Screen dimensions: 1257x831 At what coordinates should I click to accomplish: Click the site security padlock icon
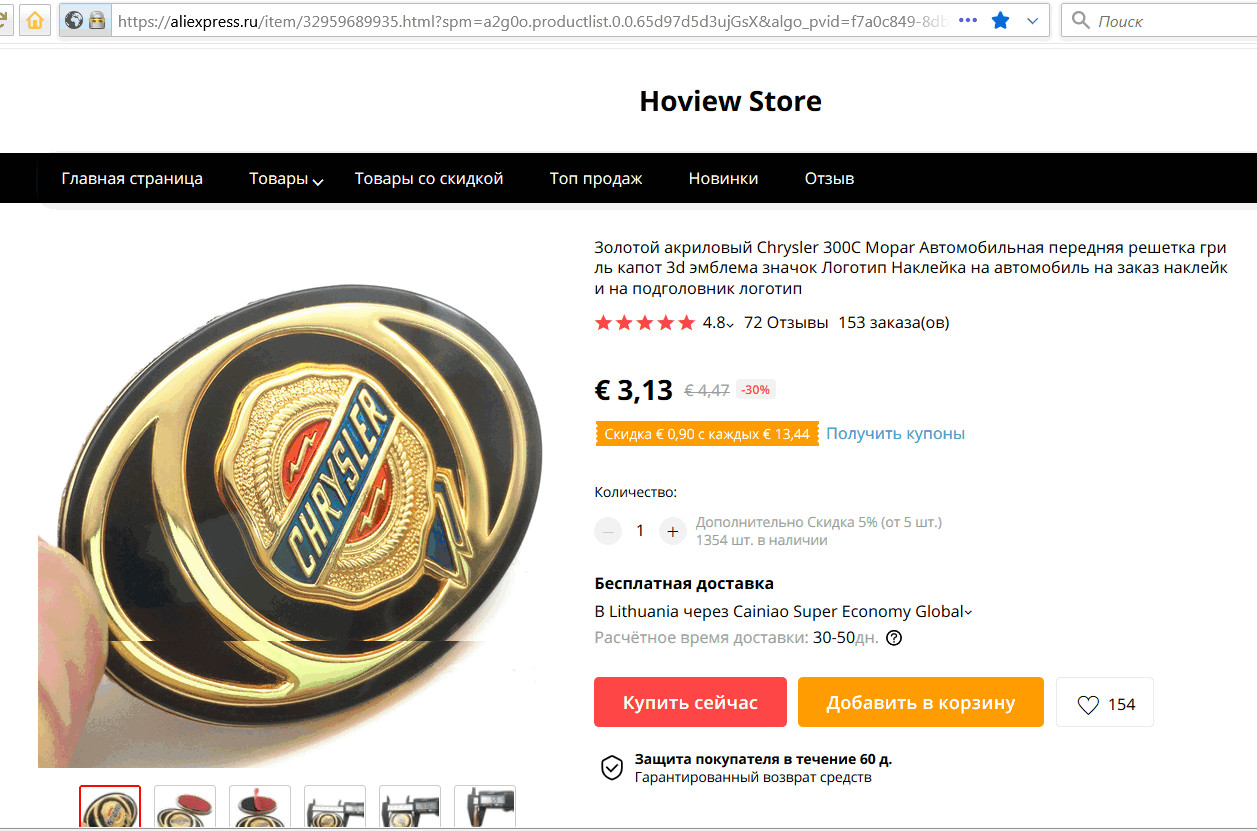97,20
